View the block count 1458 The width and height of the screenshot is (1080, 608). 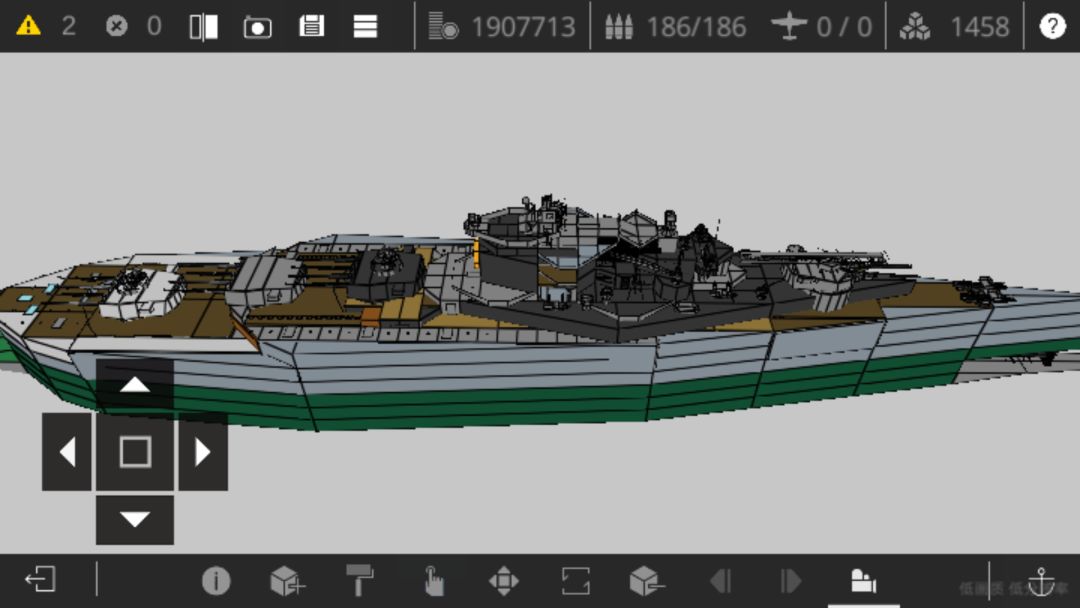point(979,27)
